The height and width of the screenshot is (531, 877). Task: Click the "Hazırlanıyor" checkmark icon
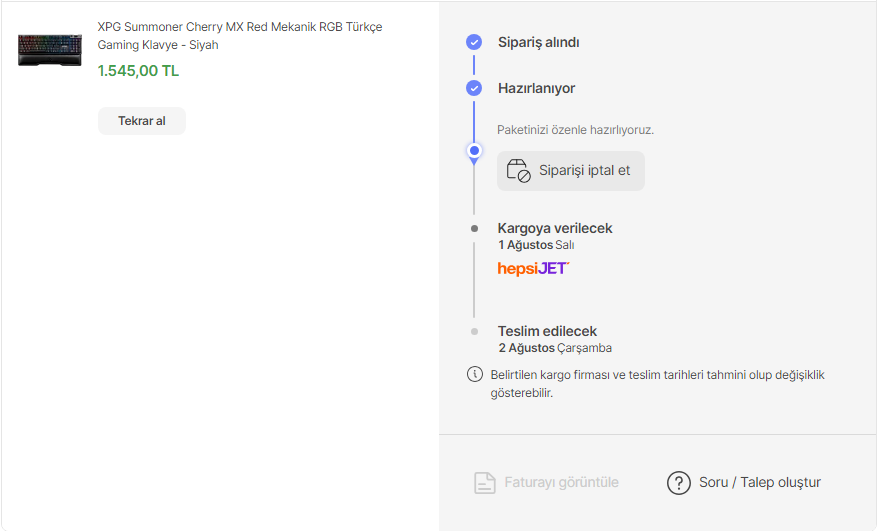coord(474,88)
